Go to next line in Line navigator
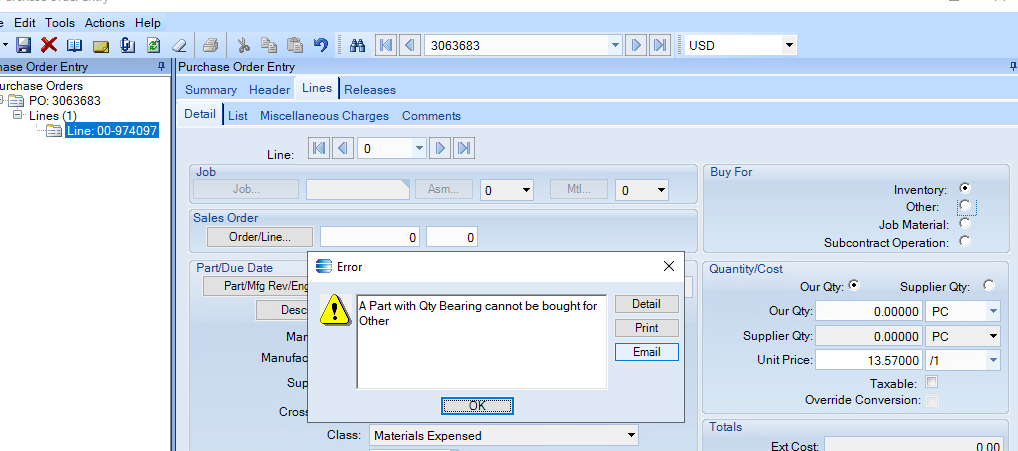 click(440, 149)
